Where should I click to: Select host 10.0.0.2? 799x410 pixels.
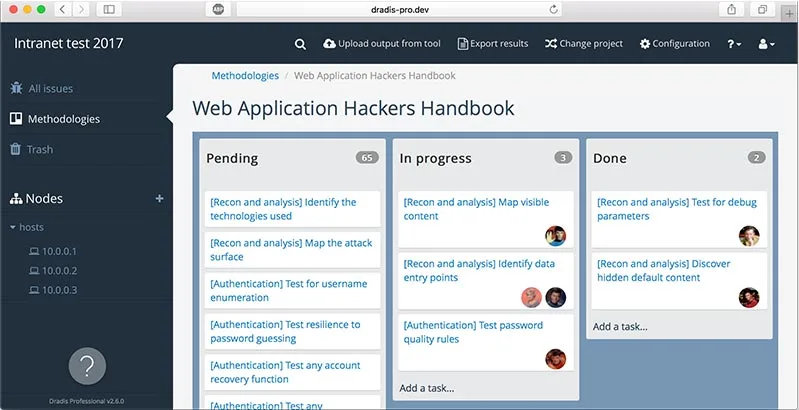[x=52, y=270]
